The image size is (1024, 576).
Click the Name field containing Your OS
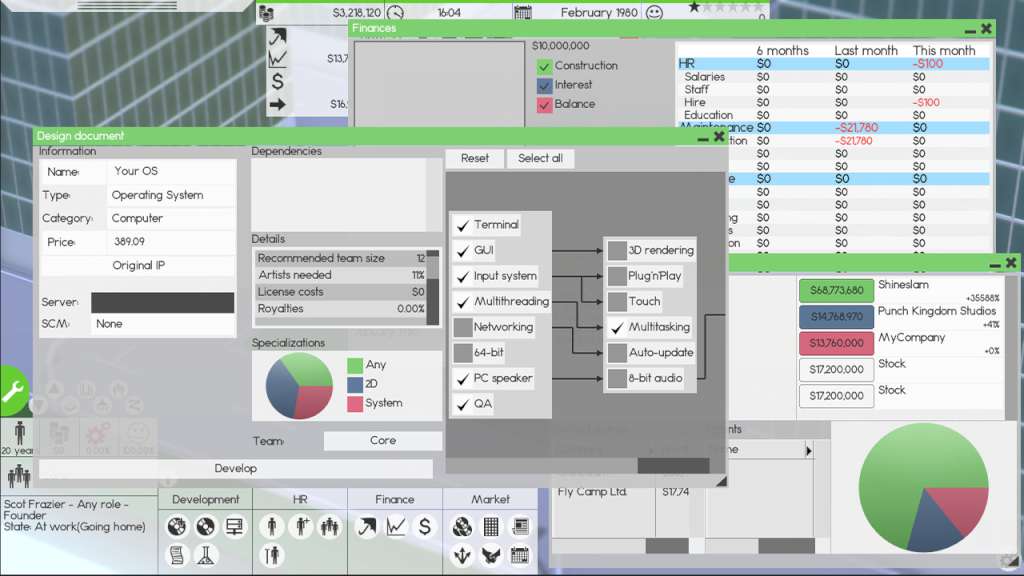point(170,170)
